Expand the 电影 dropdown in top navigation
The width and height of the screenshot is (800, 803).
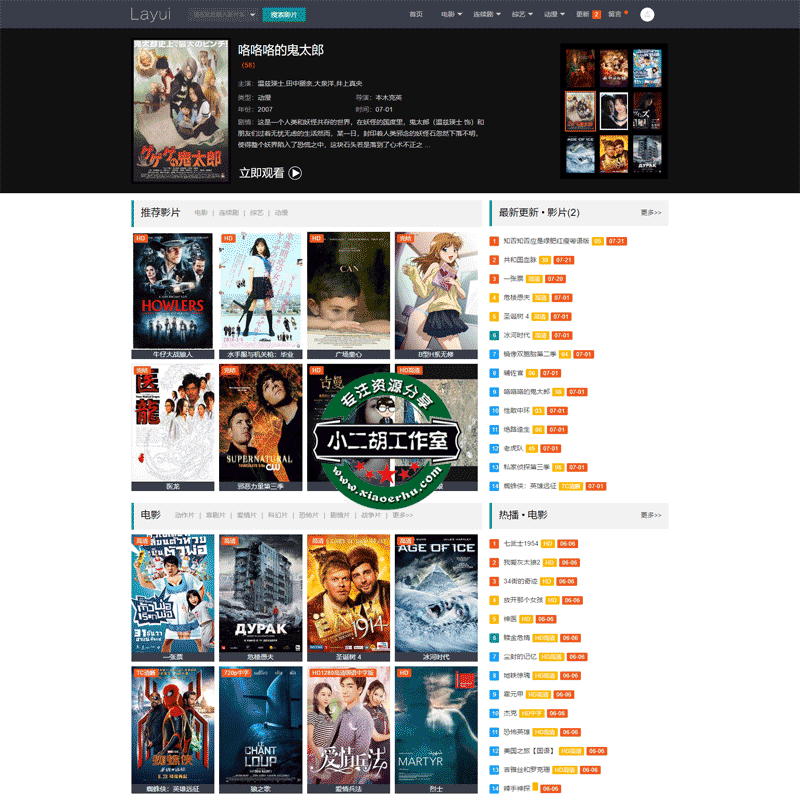451,15
